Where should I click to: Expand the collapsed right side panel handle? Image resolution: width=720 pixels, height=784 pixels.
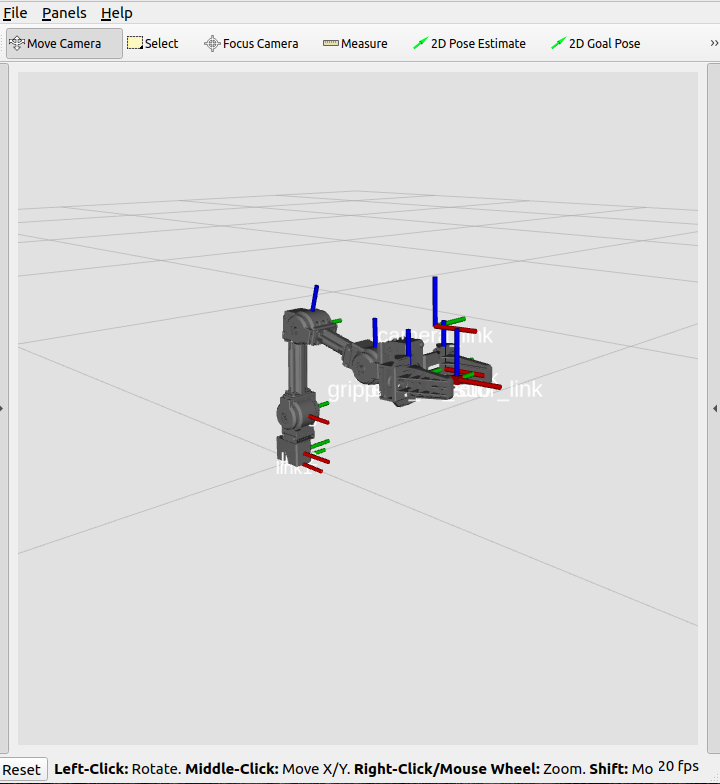[x=715, y=408]
